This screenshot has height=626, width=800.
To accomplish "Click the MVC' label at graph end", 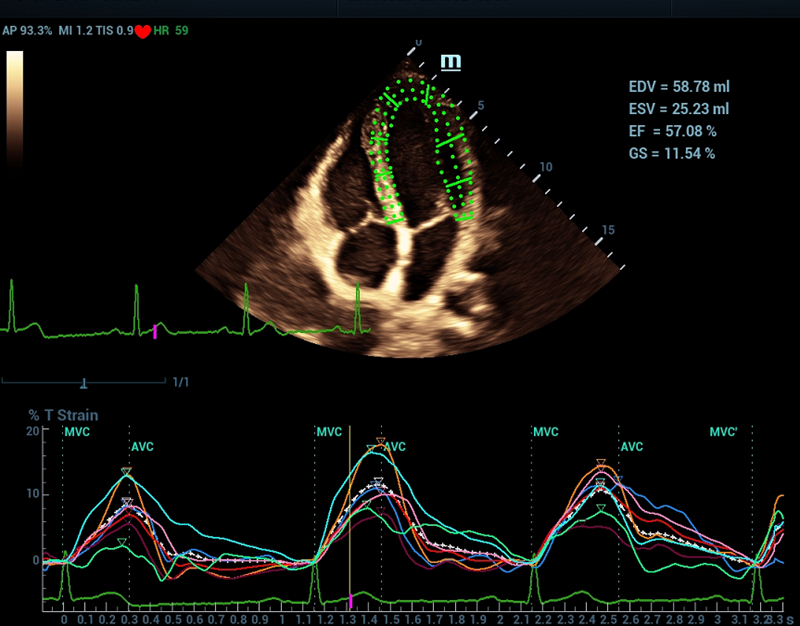I will [x=723, y=432].
